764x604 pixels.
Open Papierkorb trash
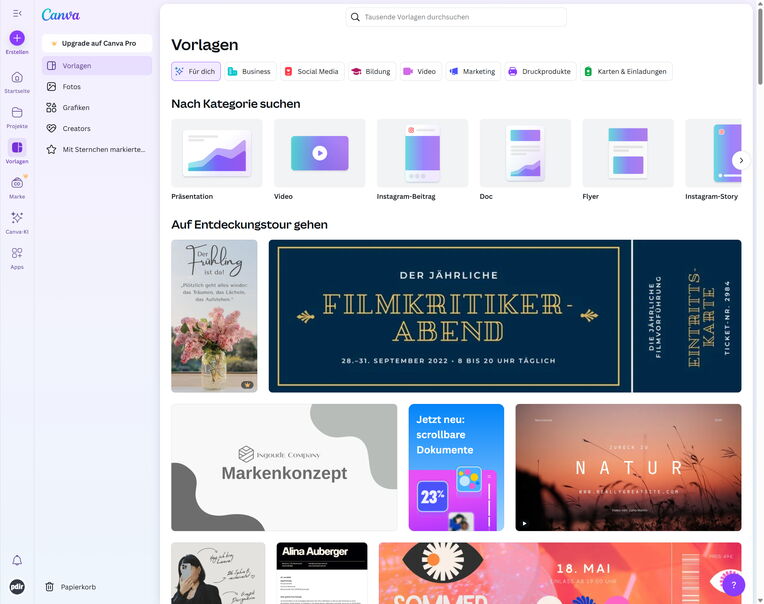point(71,587)
